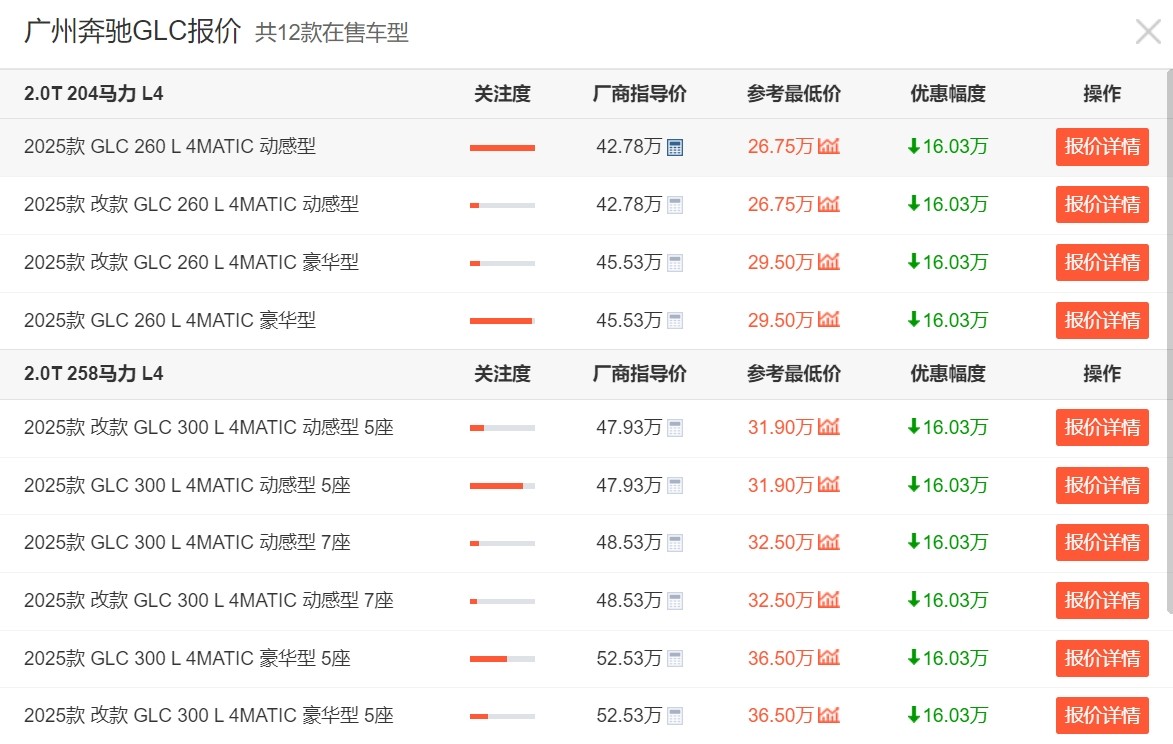Open price chart icon for 改款 GLC 260 L 豪华型
Screen dimensions: 1173x744
click(x=829, y=262)
